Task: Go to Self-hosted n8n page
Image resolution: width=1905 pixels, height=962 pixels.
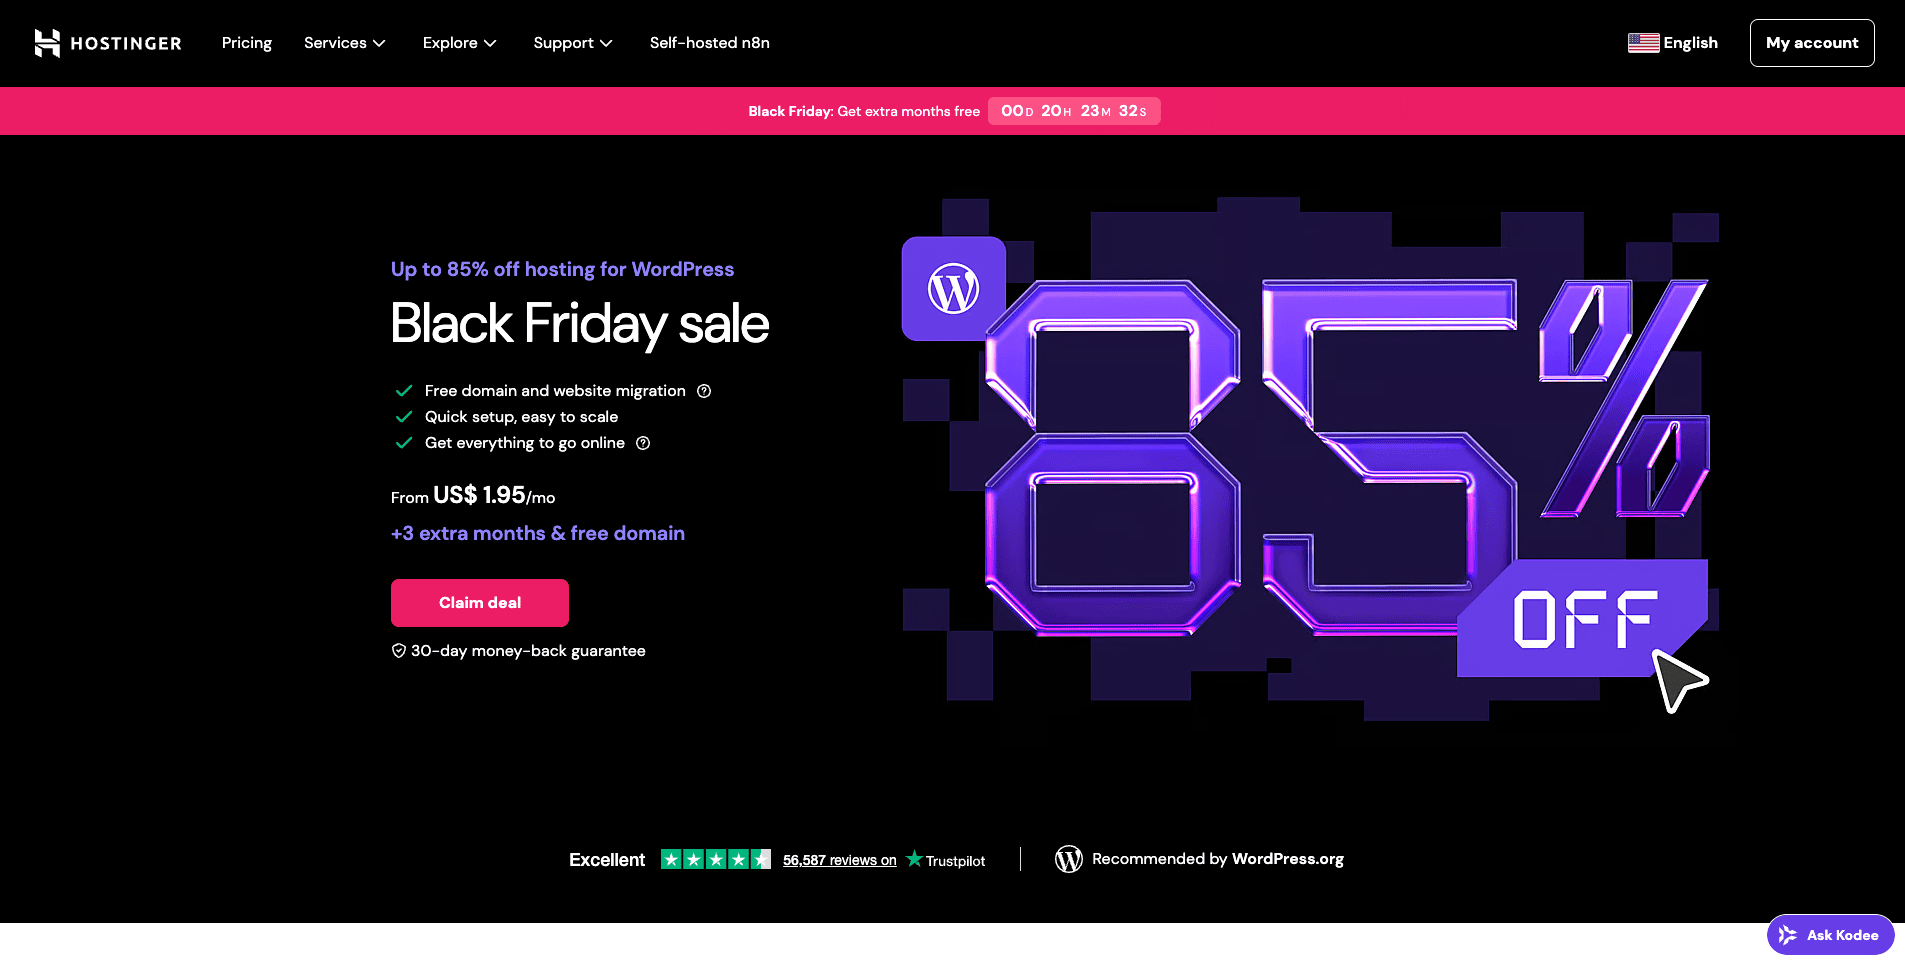Action: click(x=709, y=43)
